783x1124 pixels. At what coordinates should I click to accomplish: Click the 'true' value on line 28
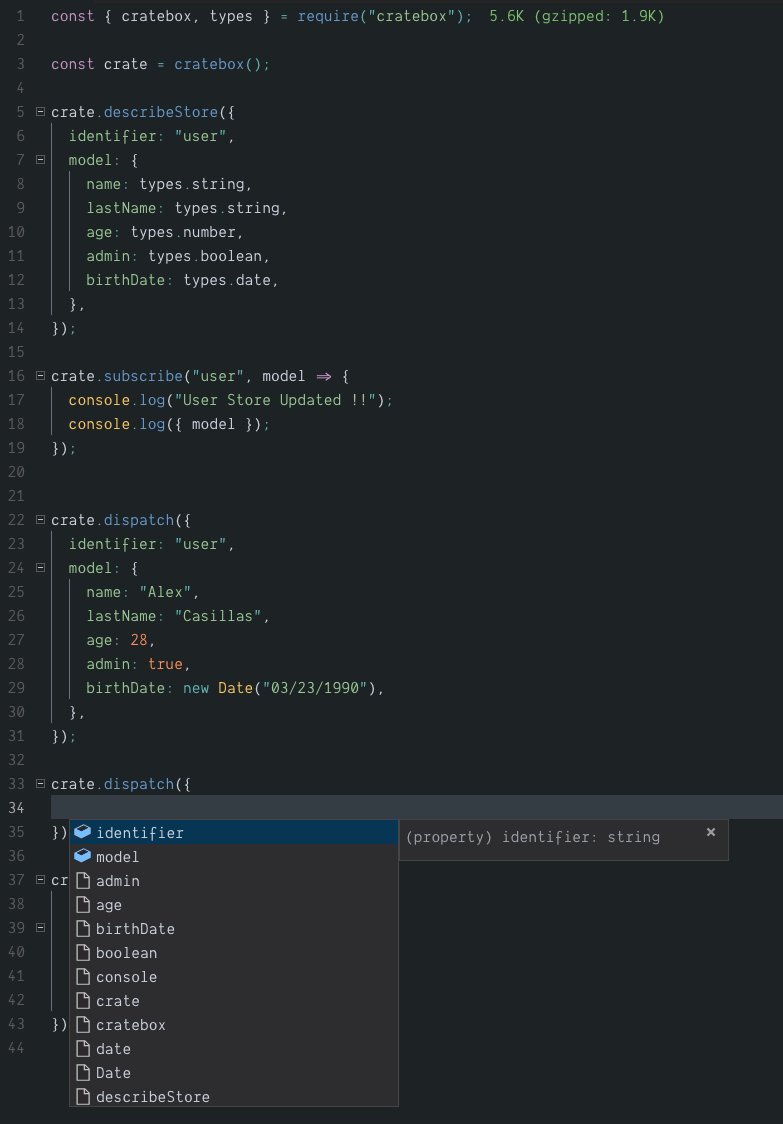(165, 664)
